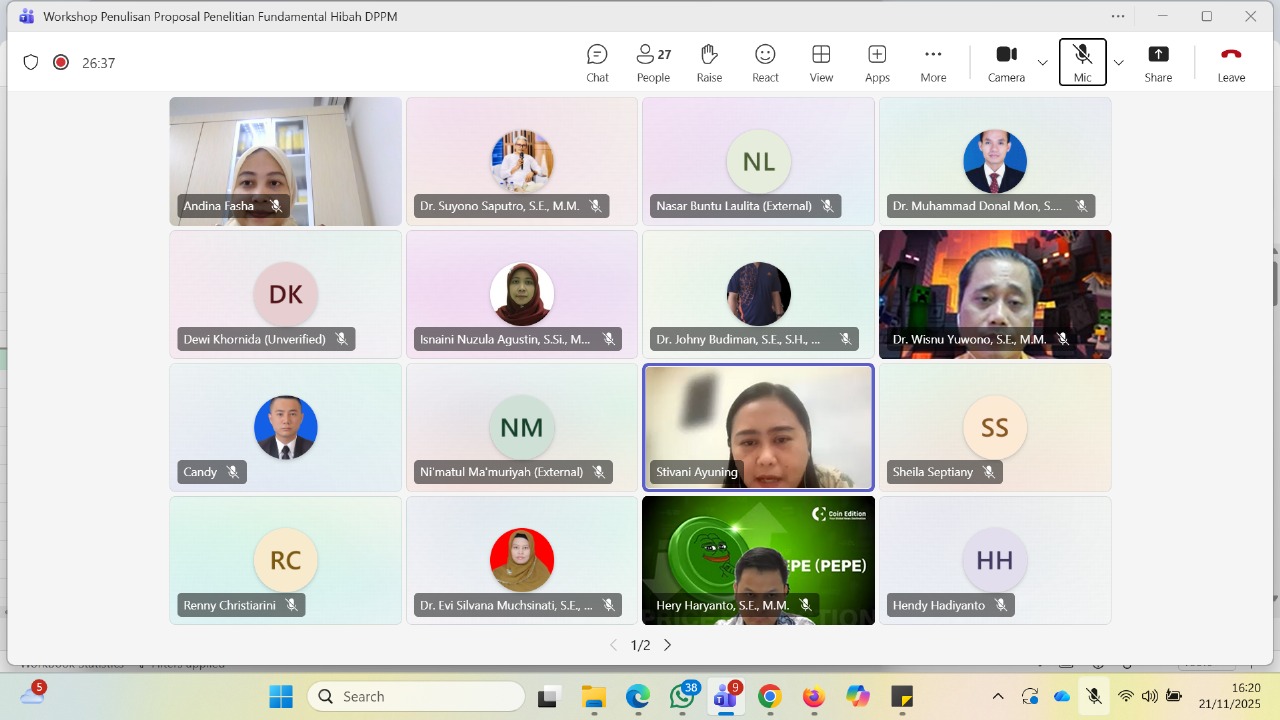Open the meeting Chat panel
Screen dimensions: 1280x720
pos(597,62)
